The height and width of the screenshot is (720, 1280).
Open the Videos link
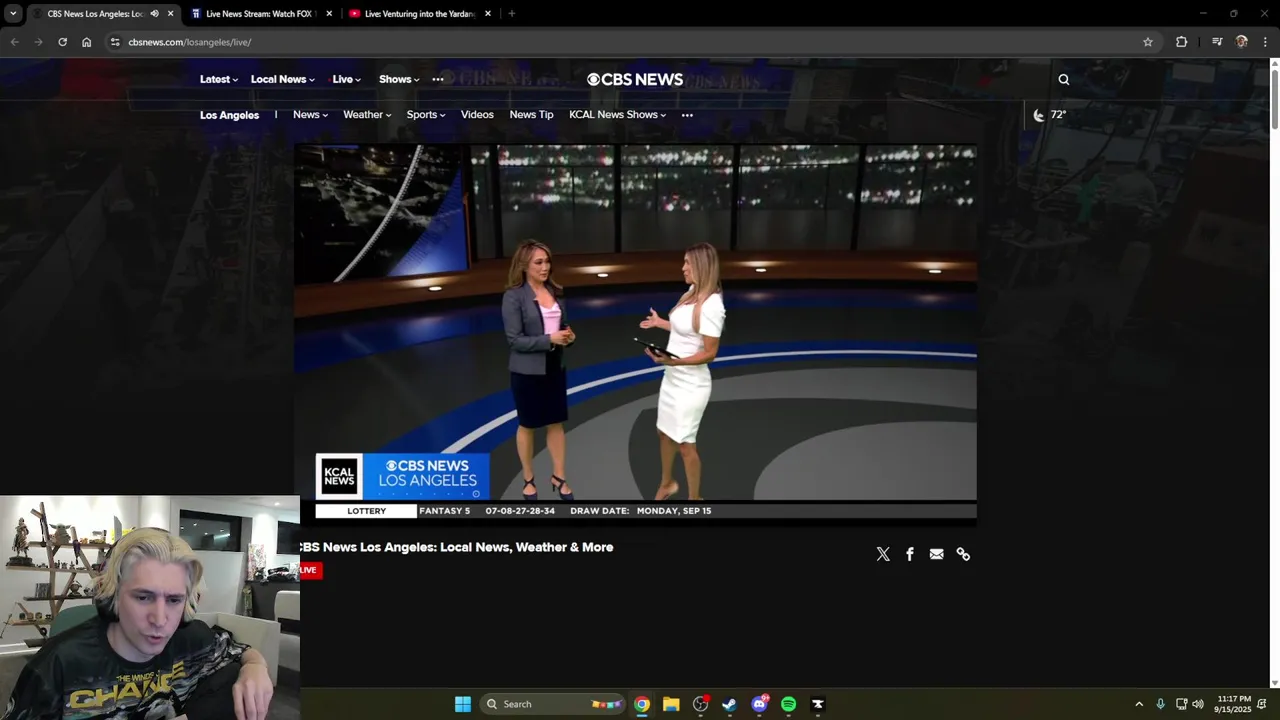coord(477,115)
